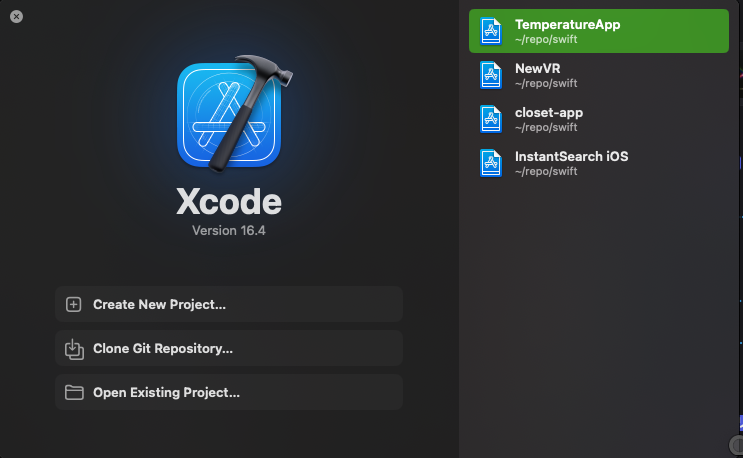Click the download icon beside Clone Git Repository
This screenshot has height=458, width=743.
point(74,349)
